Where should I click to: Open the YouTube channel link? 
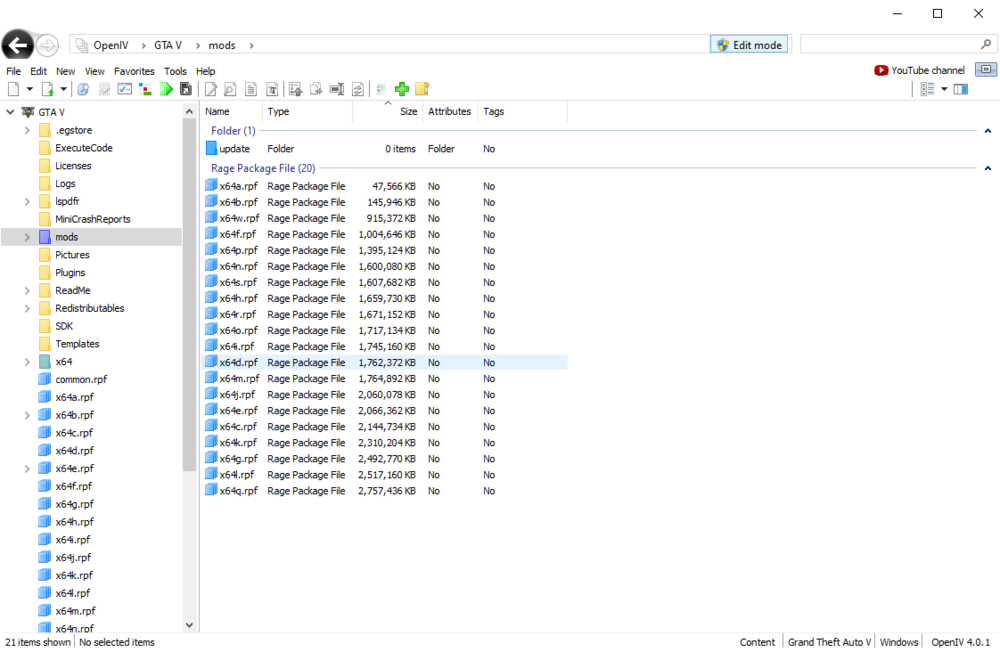click(x=920, y=70)
